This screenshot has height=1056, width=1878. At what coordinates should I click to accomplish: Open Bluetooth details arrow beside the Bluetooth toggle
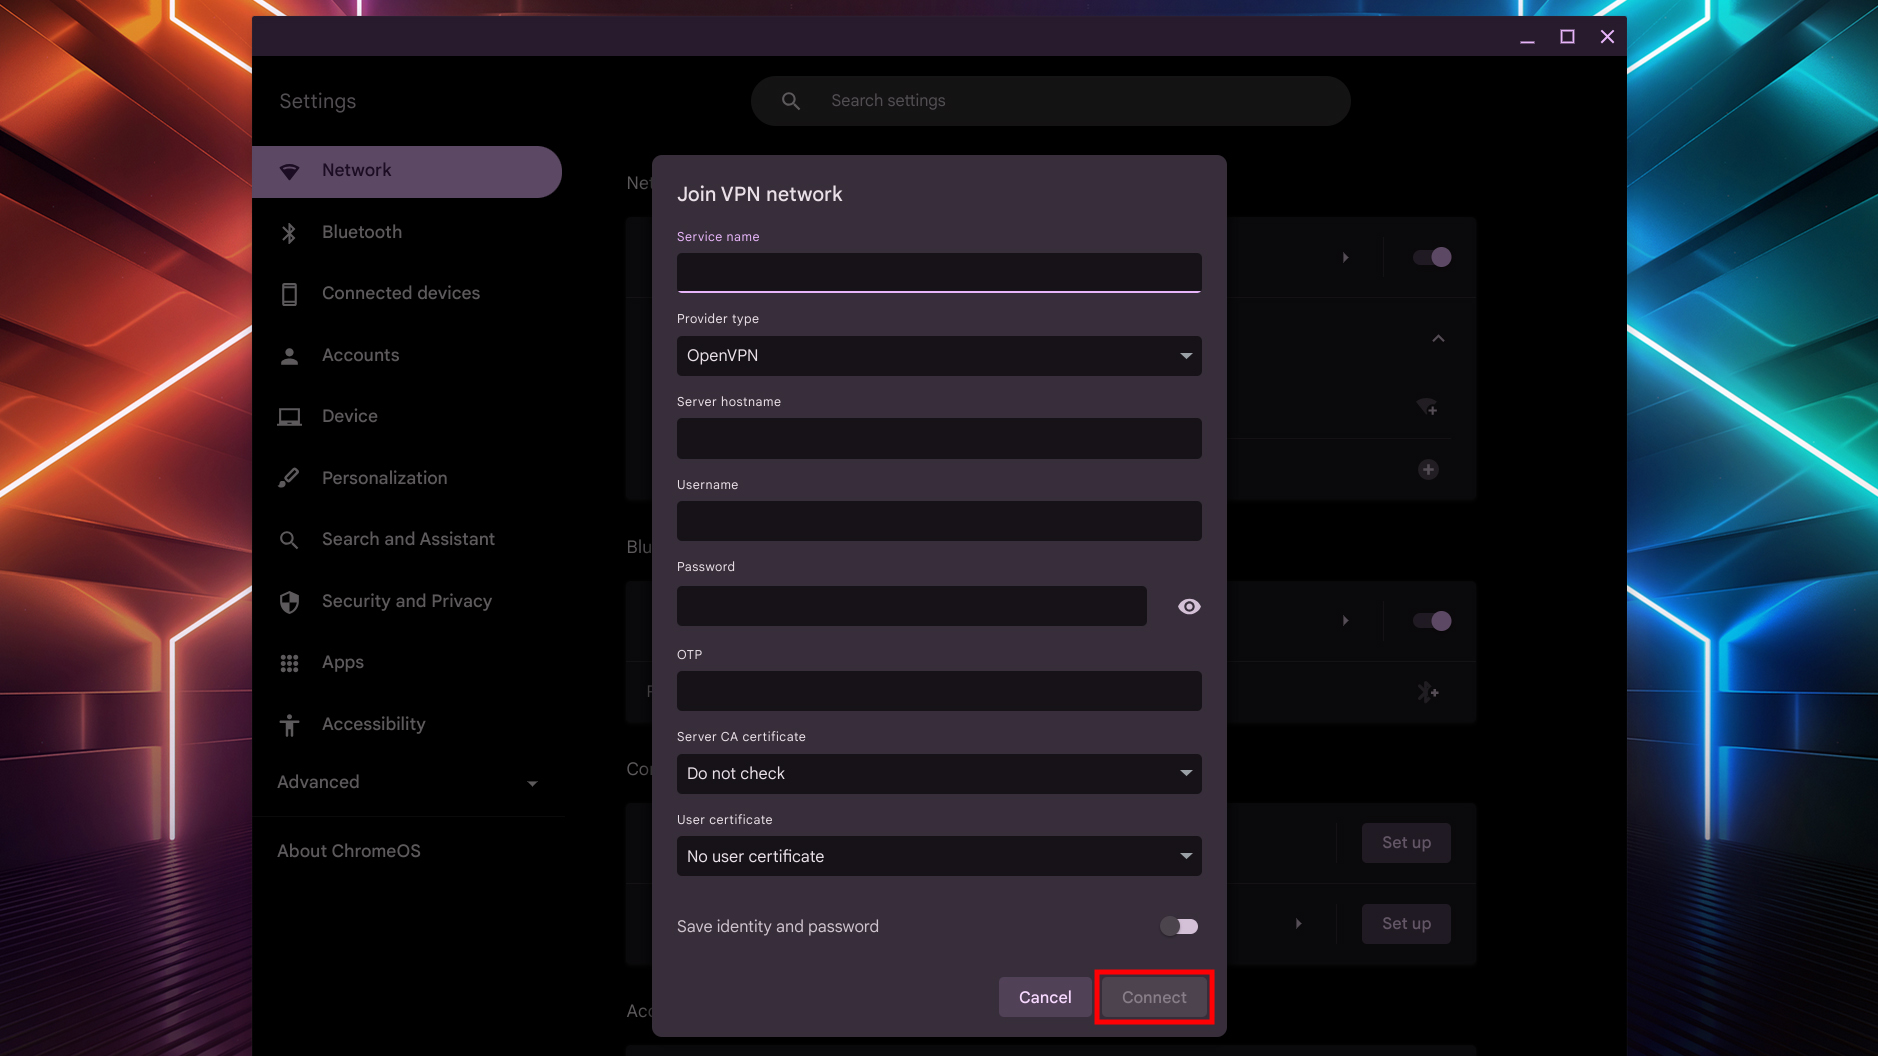click(x=1346, y=621)
